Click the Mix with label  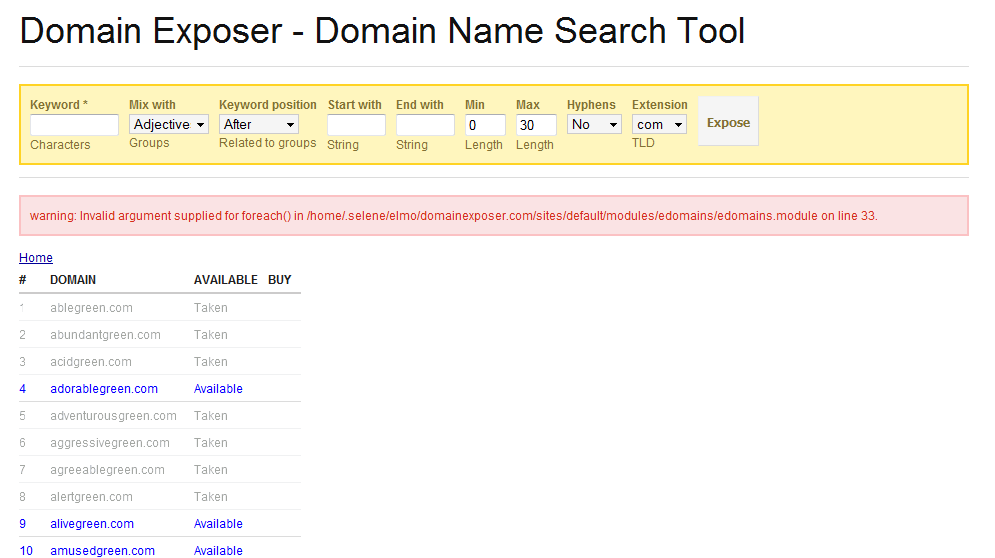point(152,105)
